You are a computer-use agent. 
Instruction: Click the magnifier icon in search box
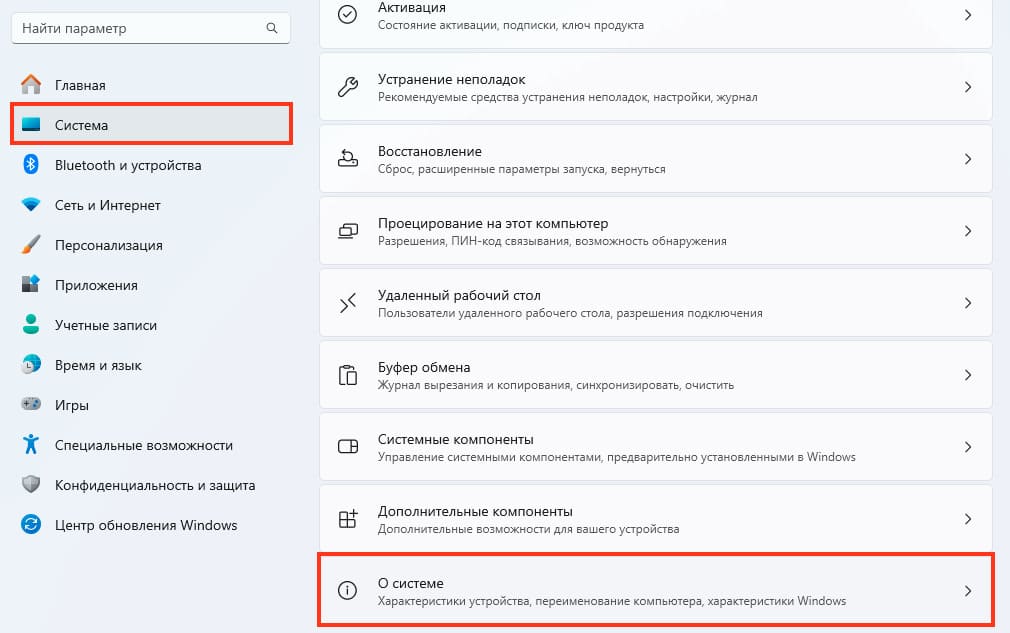(x=272, y=29)
